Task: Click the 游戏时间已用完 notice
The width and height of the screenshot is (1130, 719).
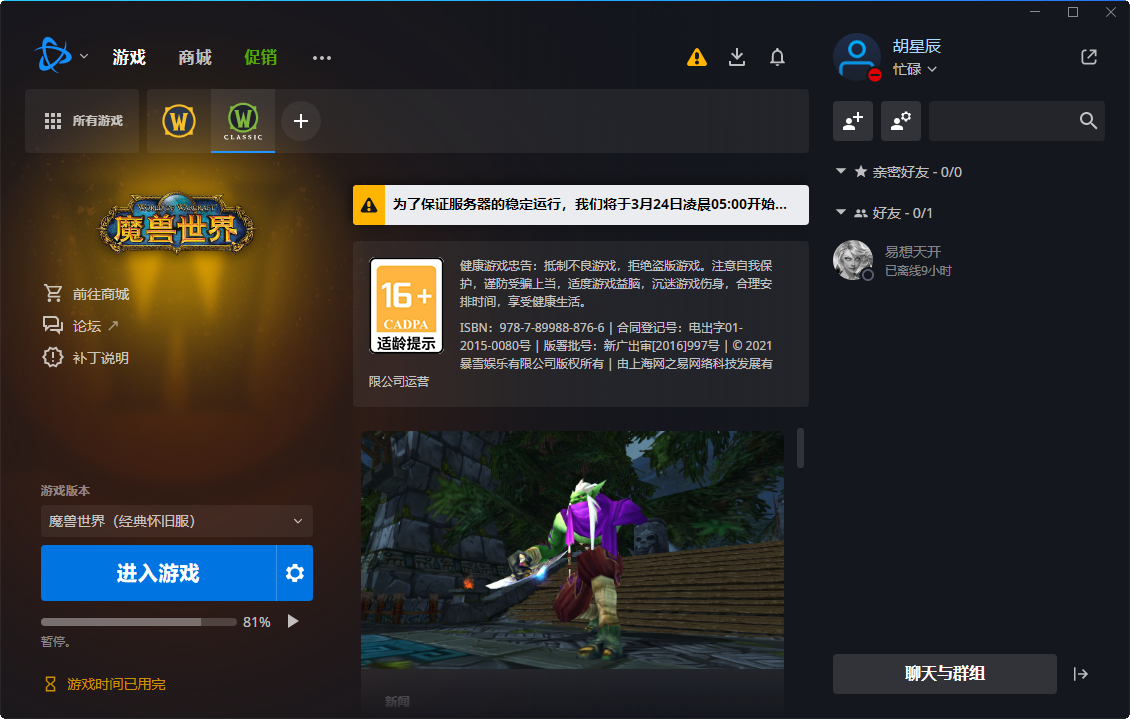Action: pyautogui.click(x=116, y=684)
